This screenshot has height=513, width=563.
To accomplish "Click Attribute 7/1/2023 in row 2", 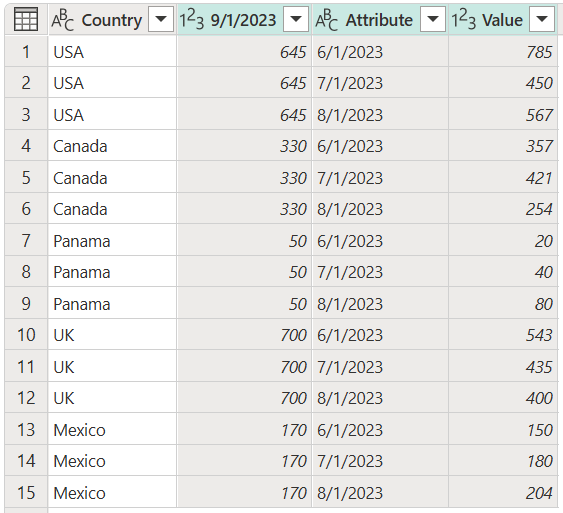I will click(380, 83).
